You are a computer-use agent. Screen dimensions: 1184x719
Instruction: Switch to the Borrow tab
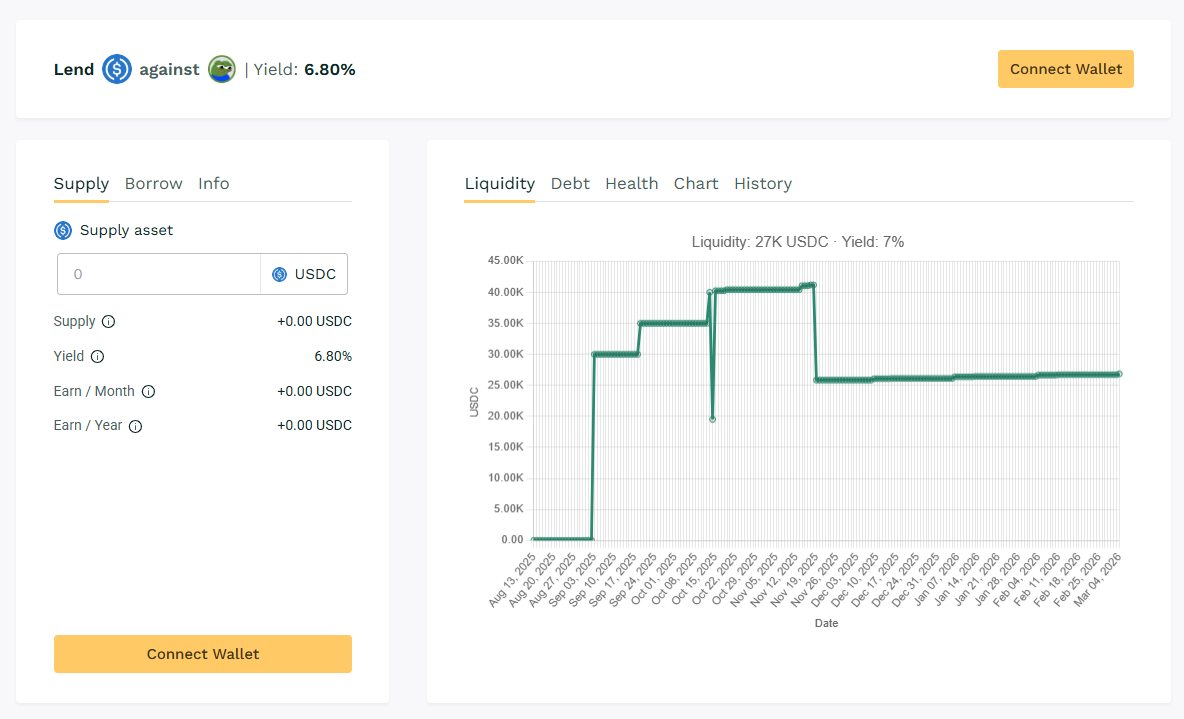(153, 184)
